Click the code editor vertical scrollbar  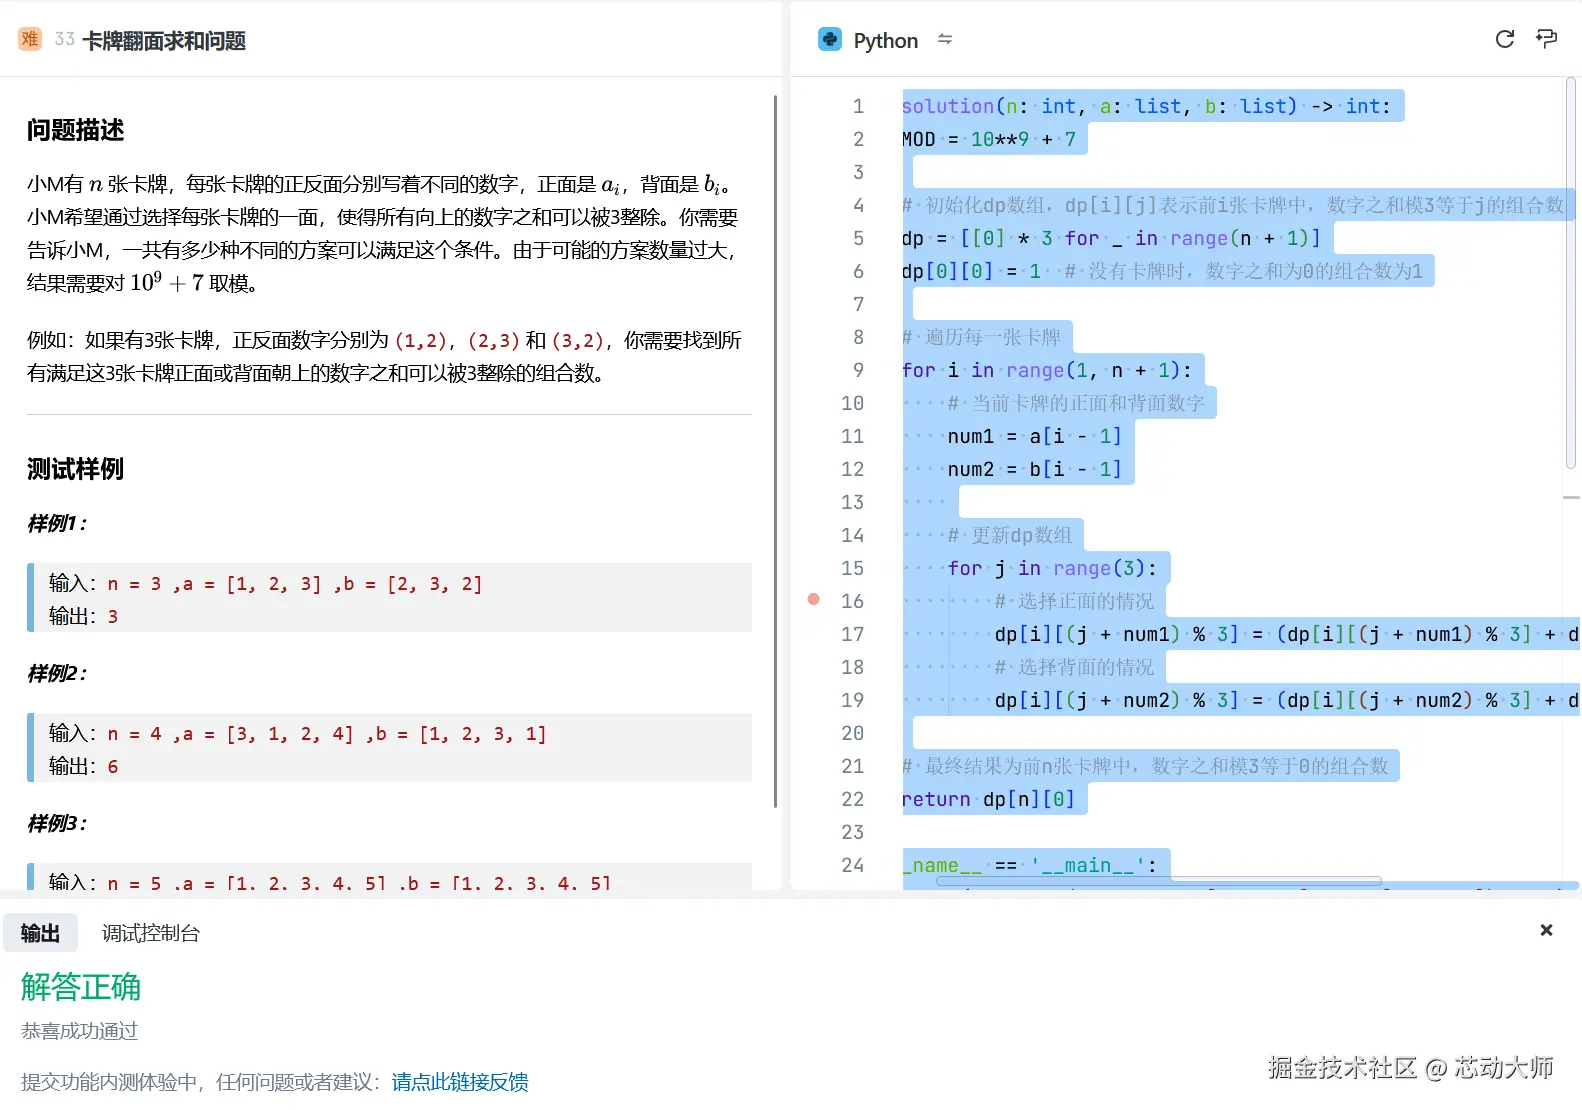click(x=1570, y=270)
